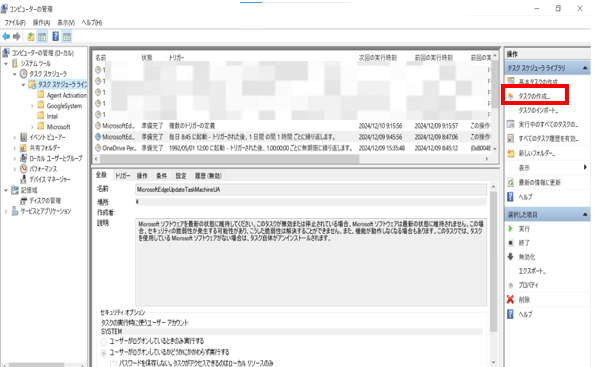The width and height of the screenshot is (594, 367).
Task: Select the タスク スケジューラ clock node
Action: click(x=48, y=74)
